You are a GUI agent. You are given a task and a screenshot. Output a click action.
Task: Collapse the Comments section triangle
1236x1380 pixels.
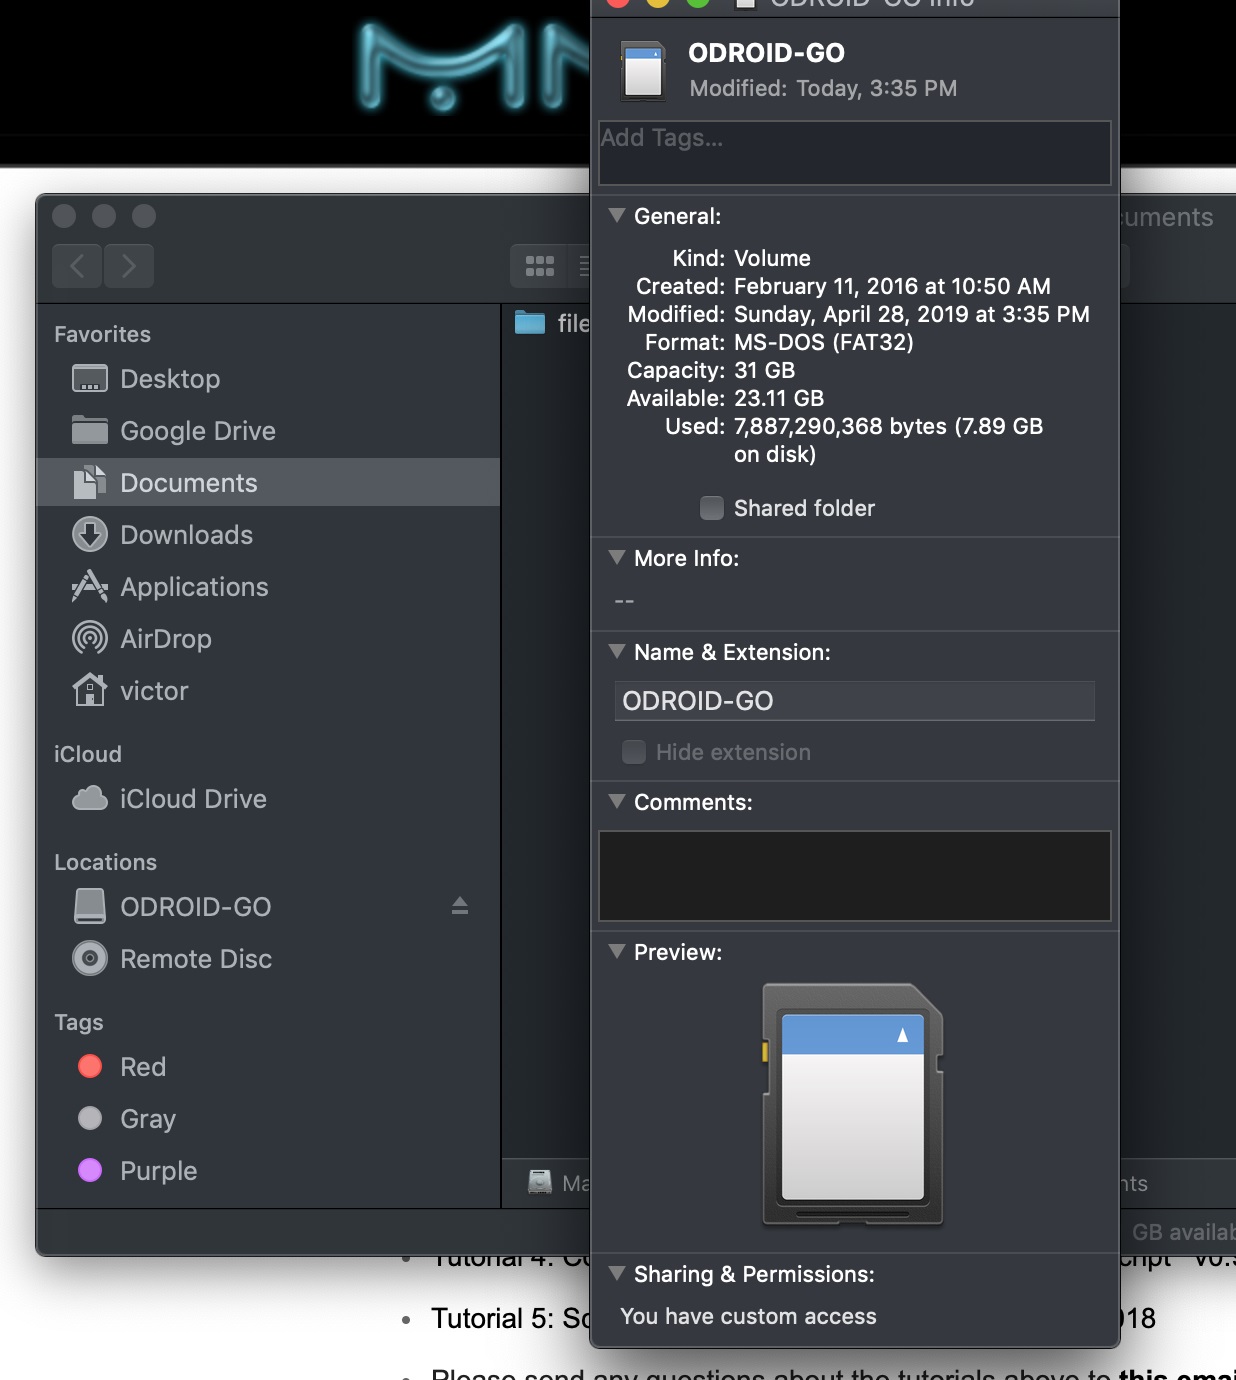tap(617, 802)
